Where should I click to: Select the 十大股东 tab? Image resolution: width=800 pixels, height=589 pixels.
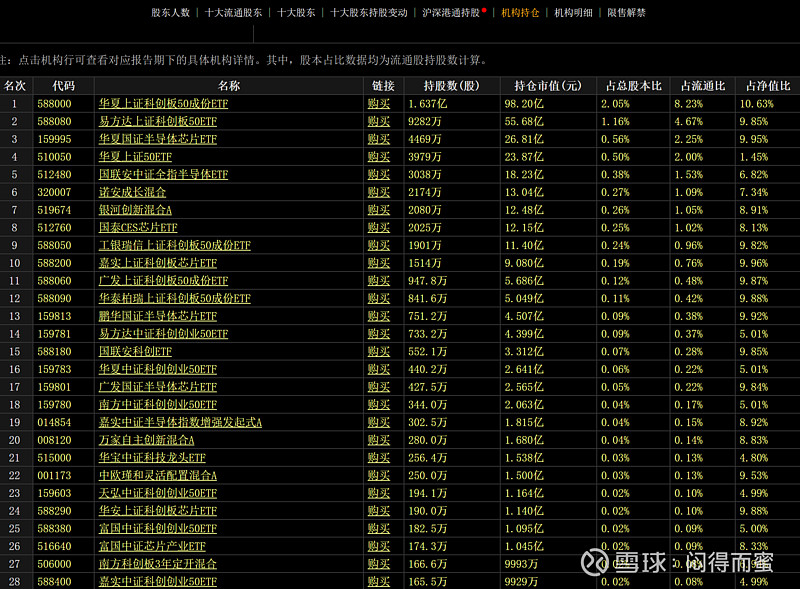click(x=296, y=13)
